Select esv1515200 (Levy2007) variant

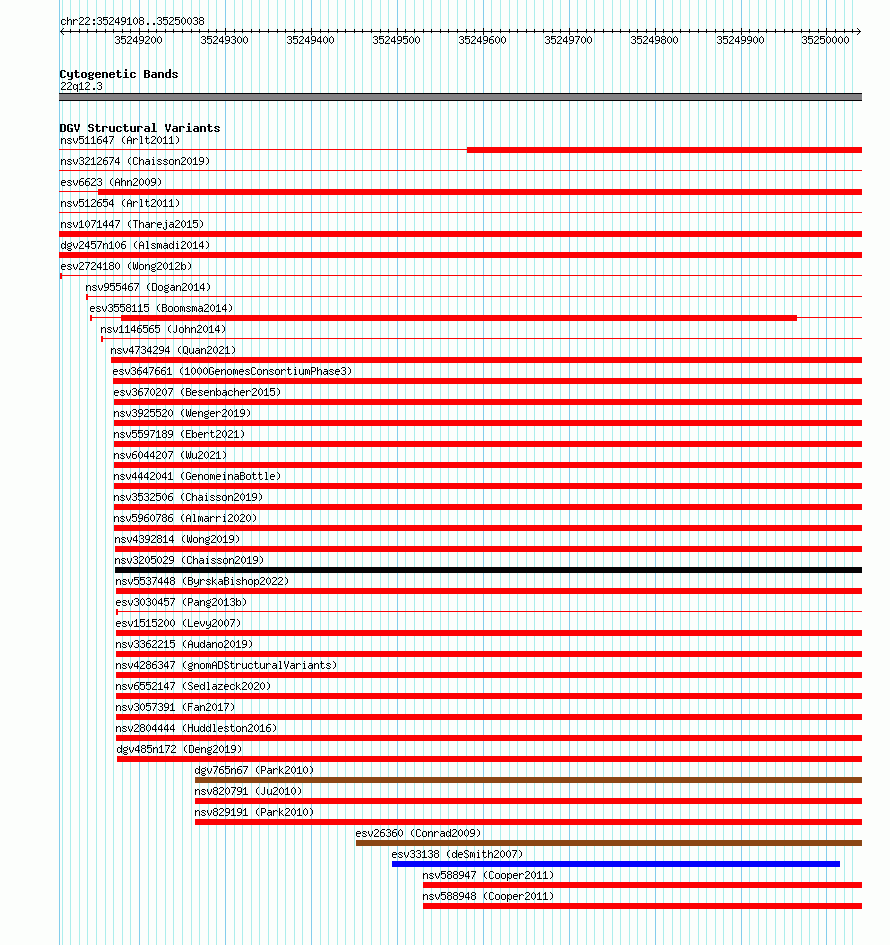178,623
